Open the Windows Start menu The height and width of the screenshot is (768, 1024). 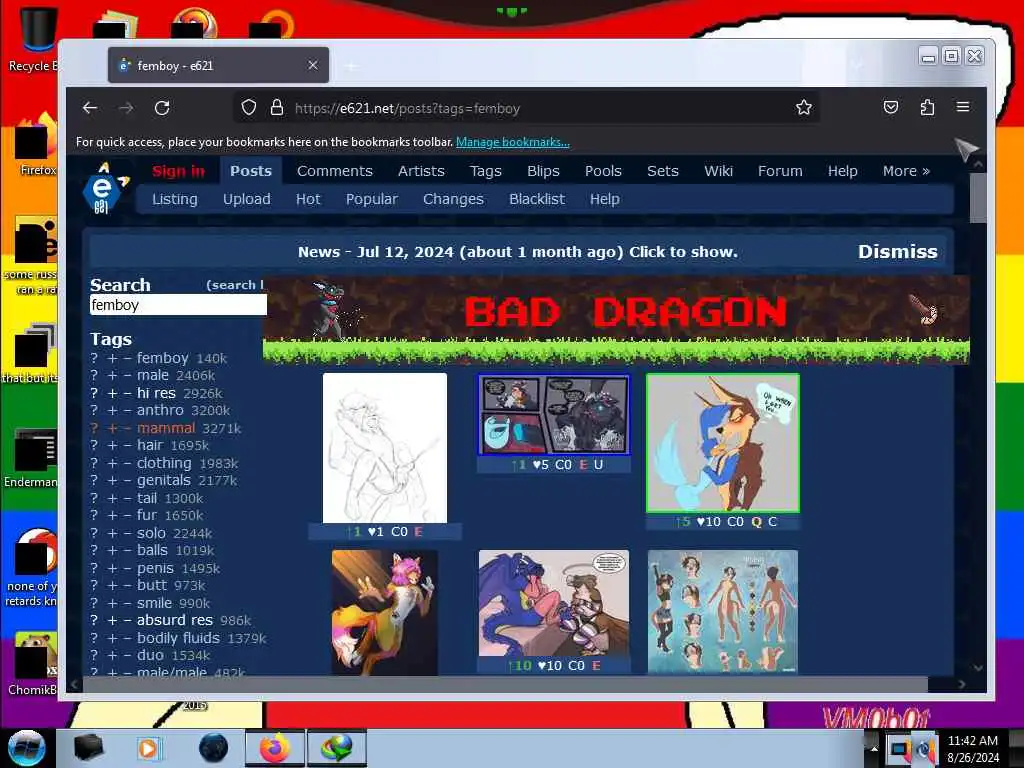[26, 748]
